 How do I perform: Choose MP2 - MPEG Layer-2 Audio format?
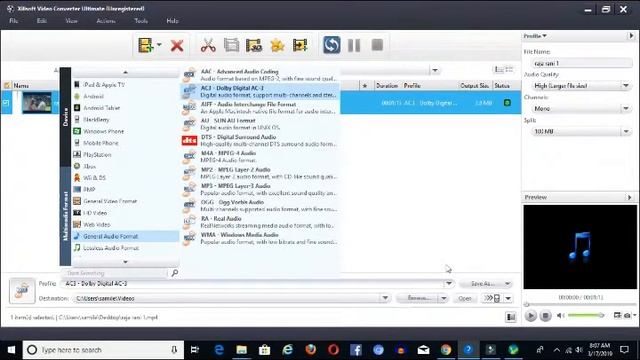coord(260,173)
